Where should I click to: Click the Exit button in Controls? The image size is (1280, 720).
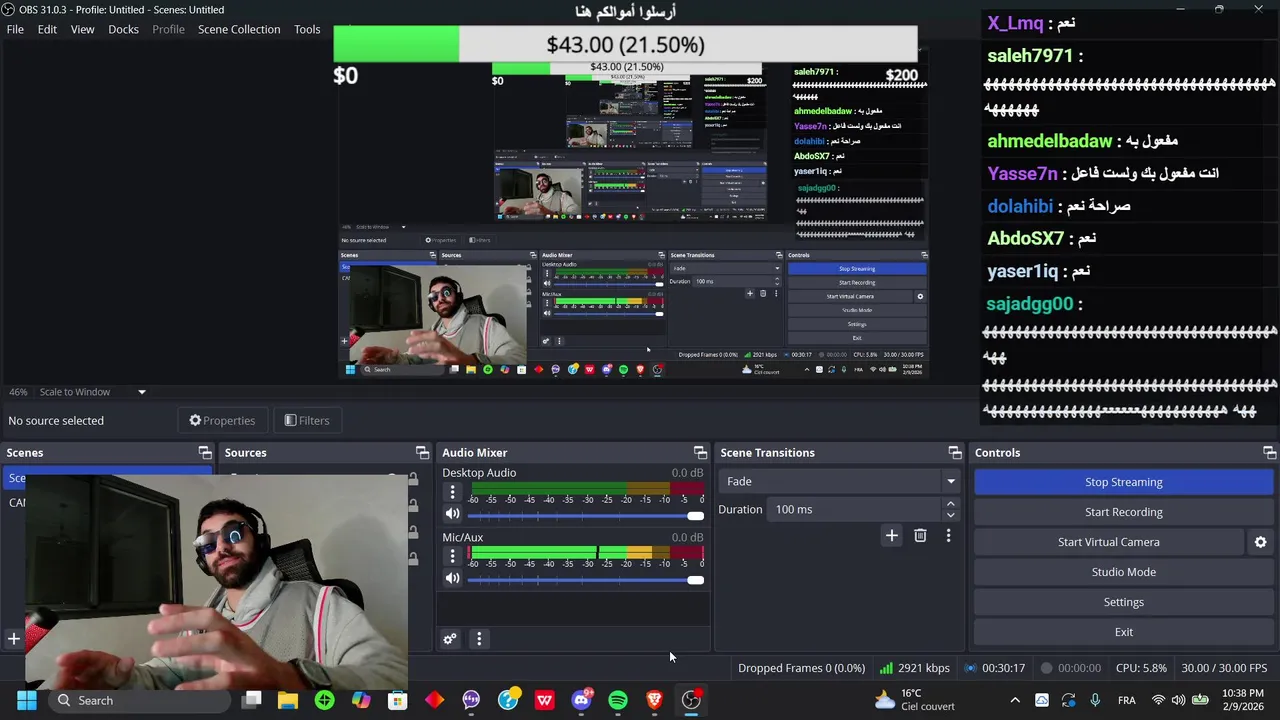(1123, 632)
